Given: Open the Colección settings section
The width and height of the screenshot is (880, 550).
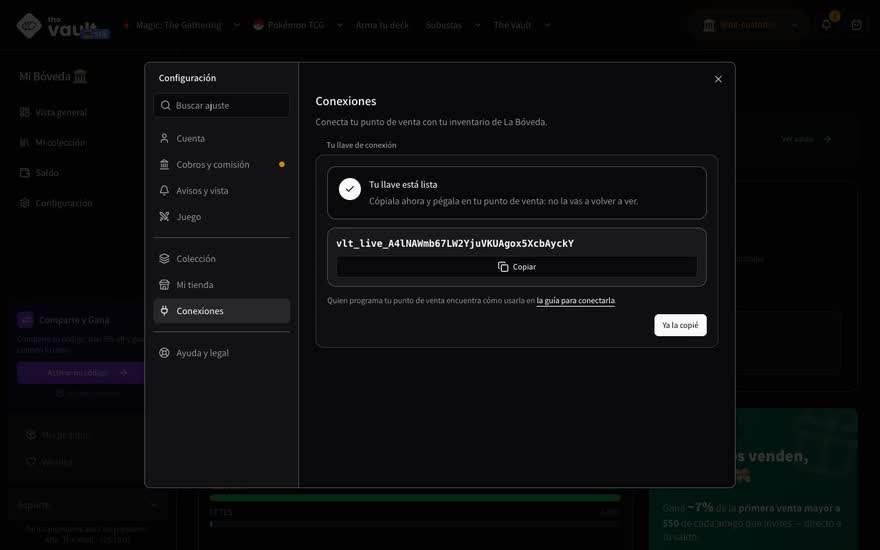Looking at the screenshot, I should point(222,259).
